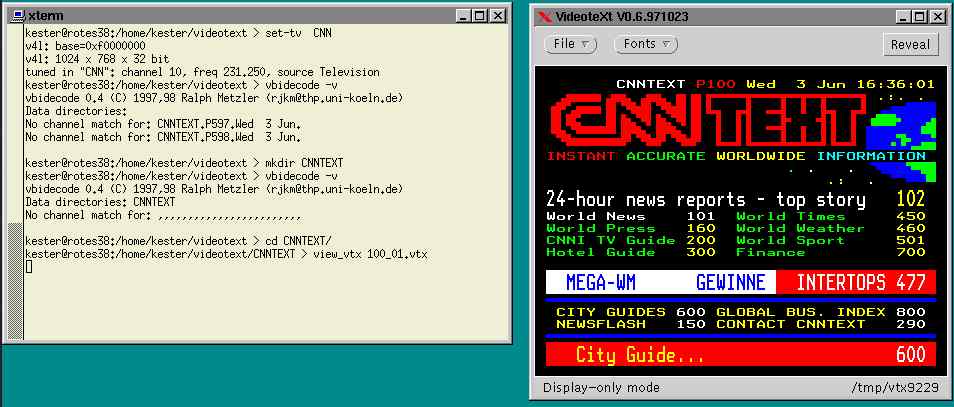Open the File menu in VideoteXt

click(x=570, y=44)
